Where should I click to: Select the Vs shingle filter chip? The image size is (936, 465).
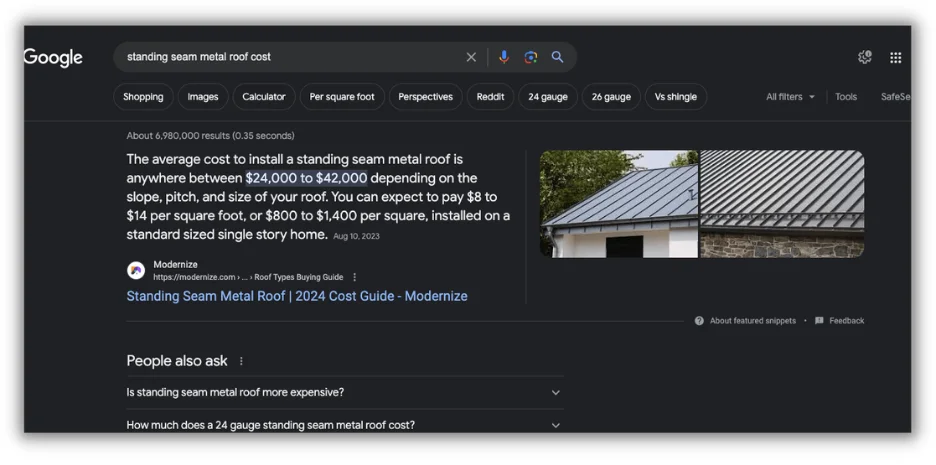676,97
